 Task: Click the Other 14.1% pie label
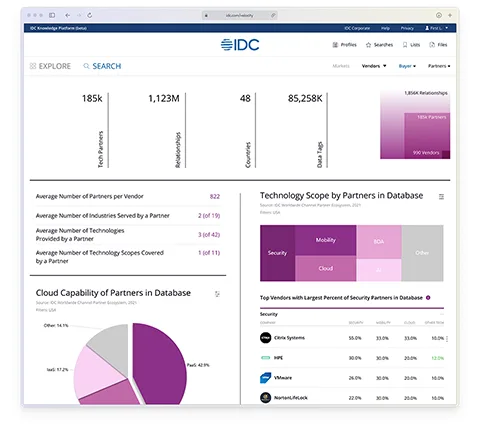[x=56, y=325]
